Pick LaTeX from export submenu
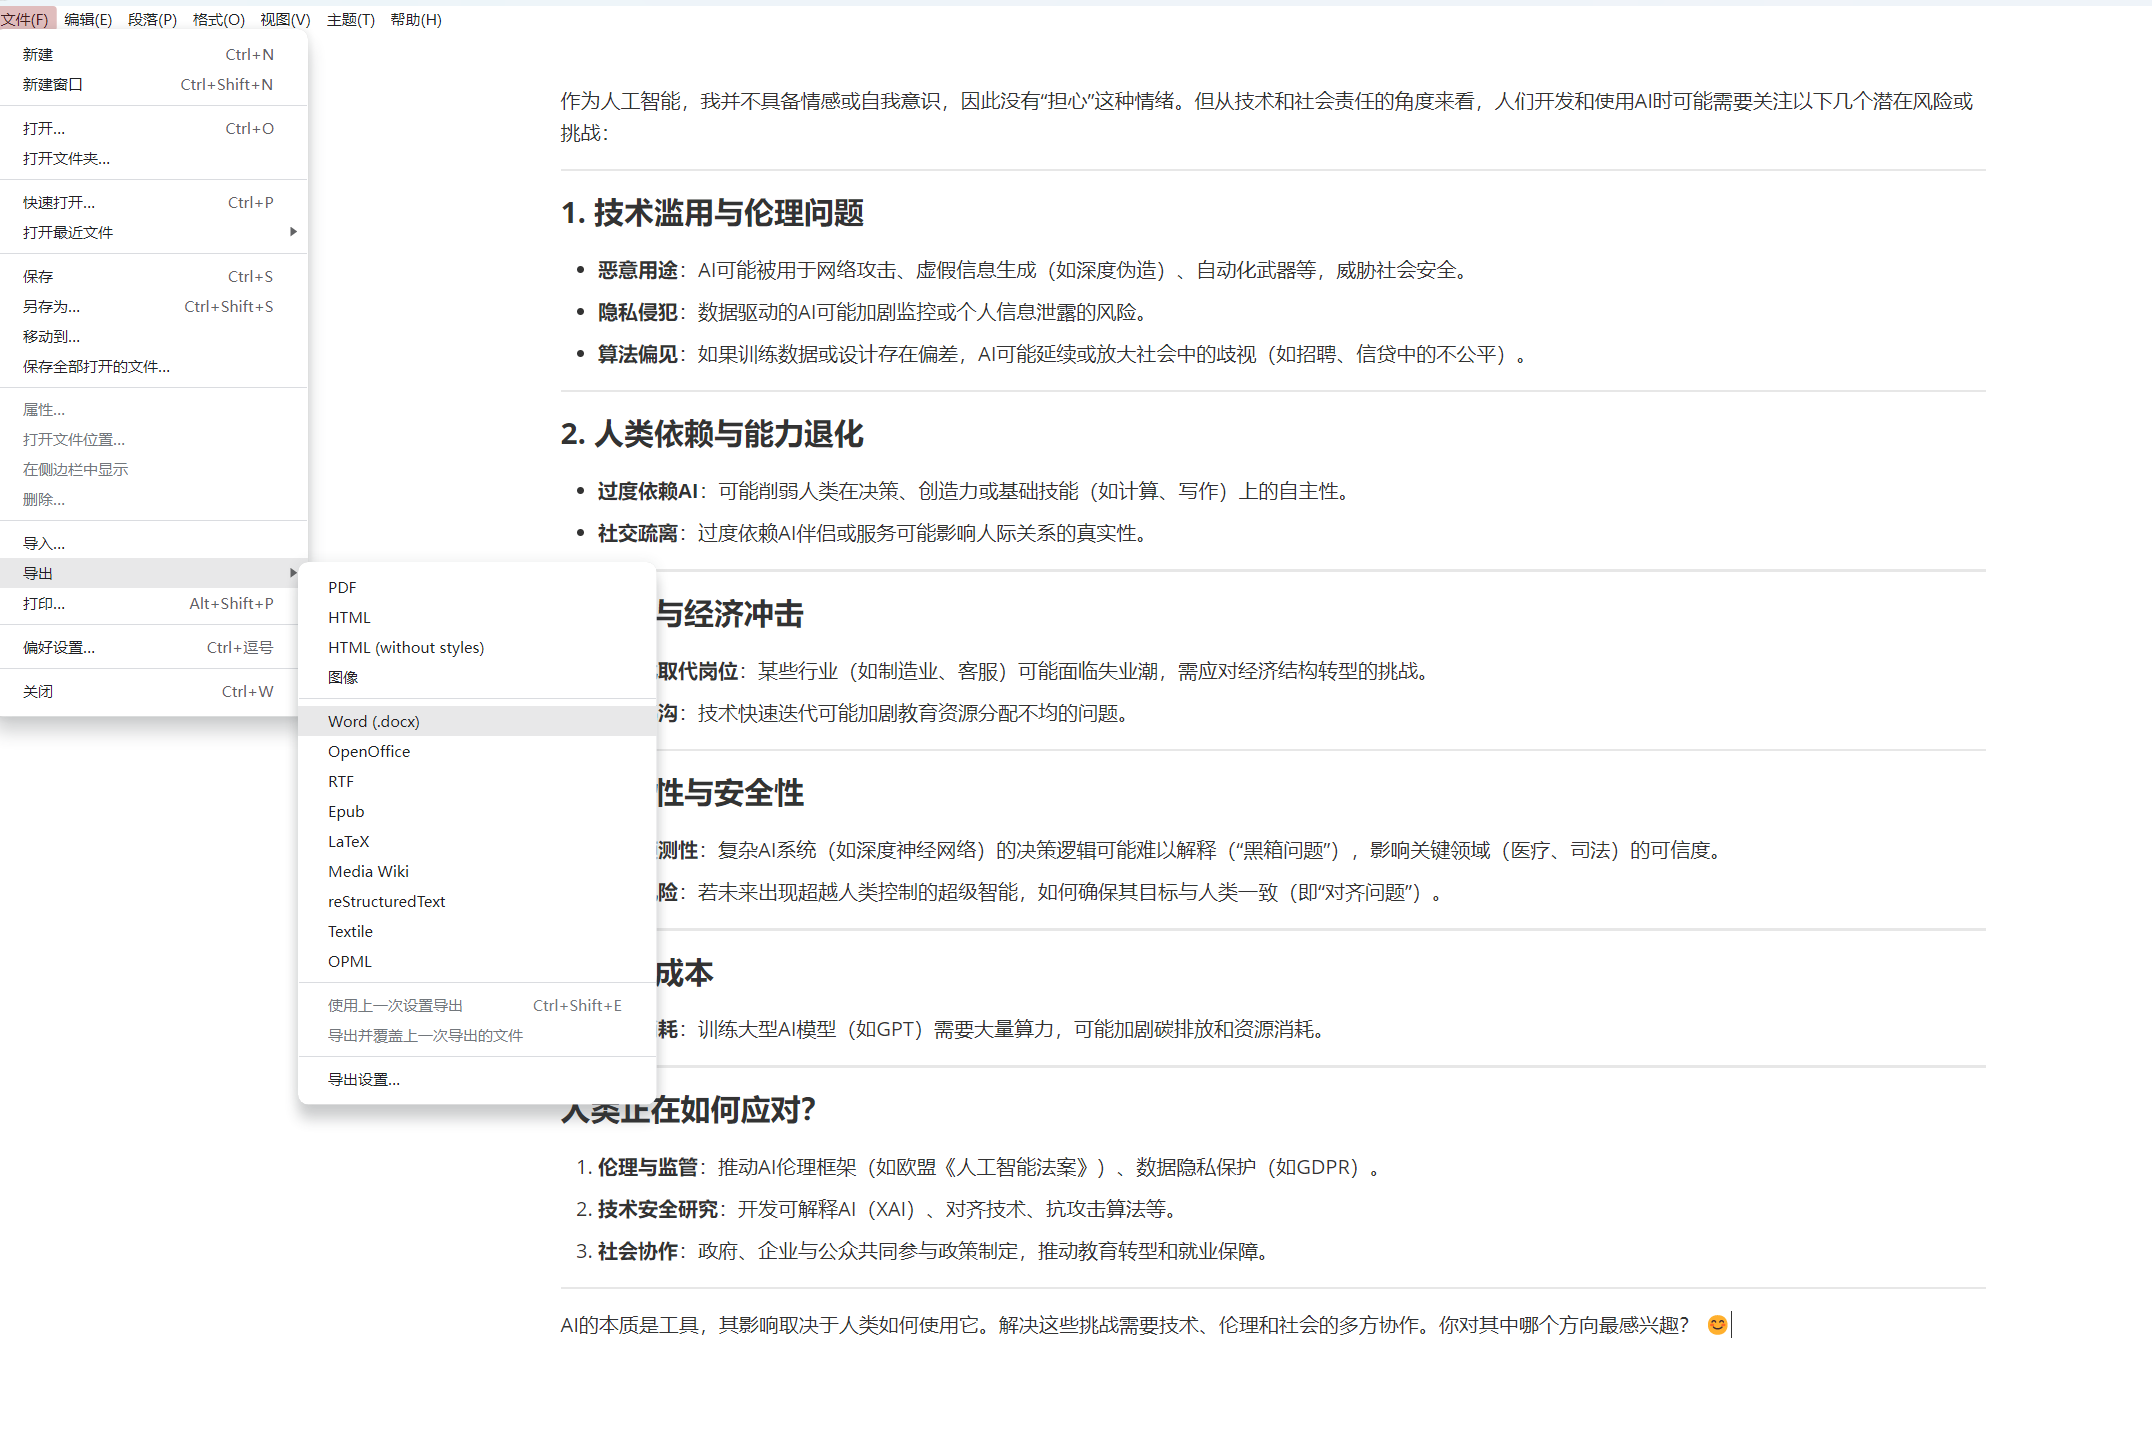2152x1431 pixels. (349, 841)
